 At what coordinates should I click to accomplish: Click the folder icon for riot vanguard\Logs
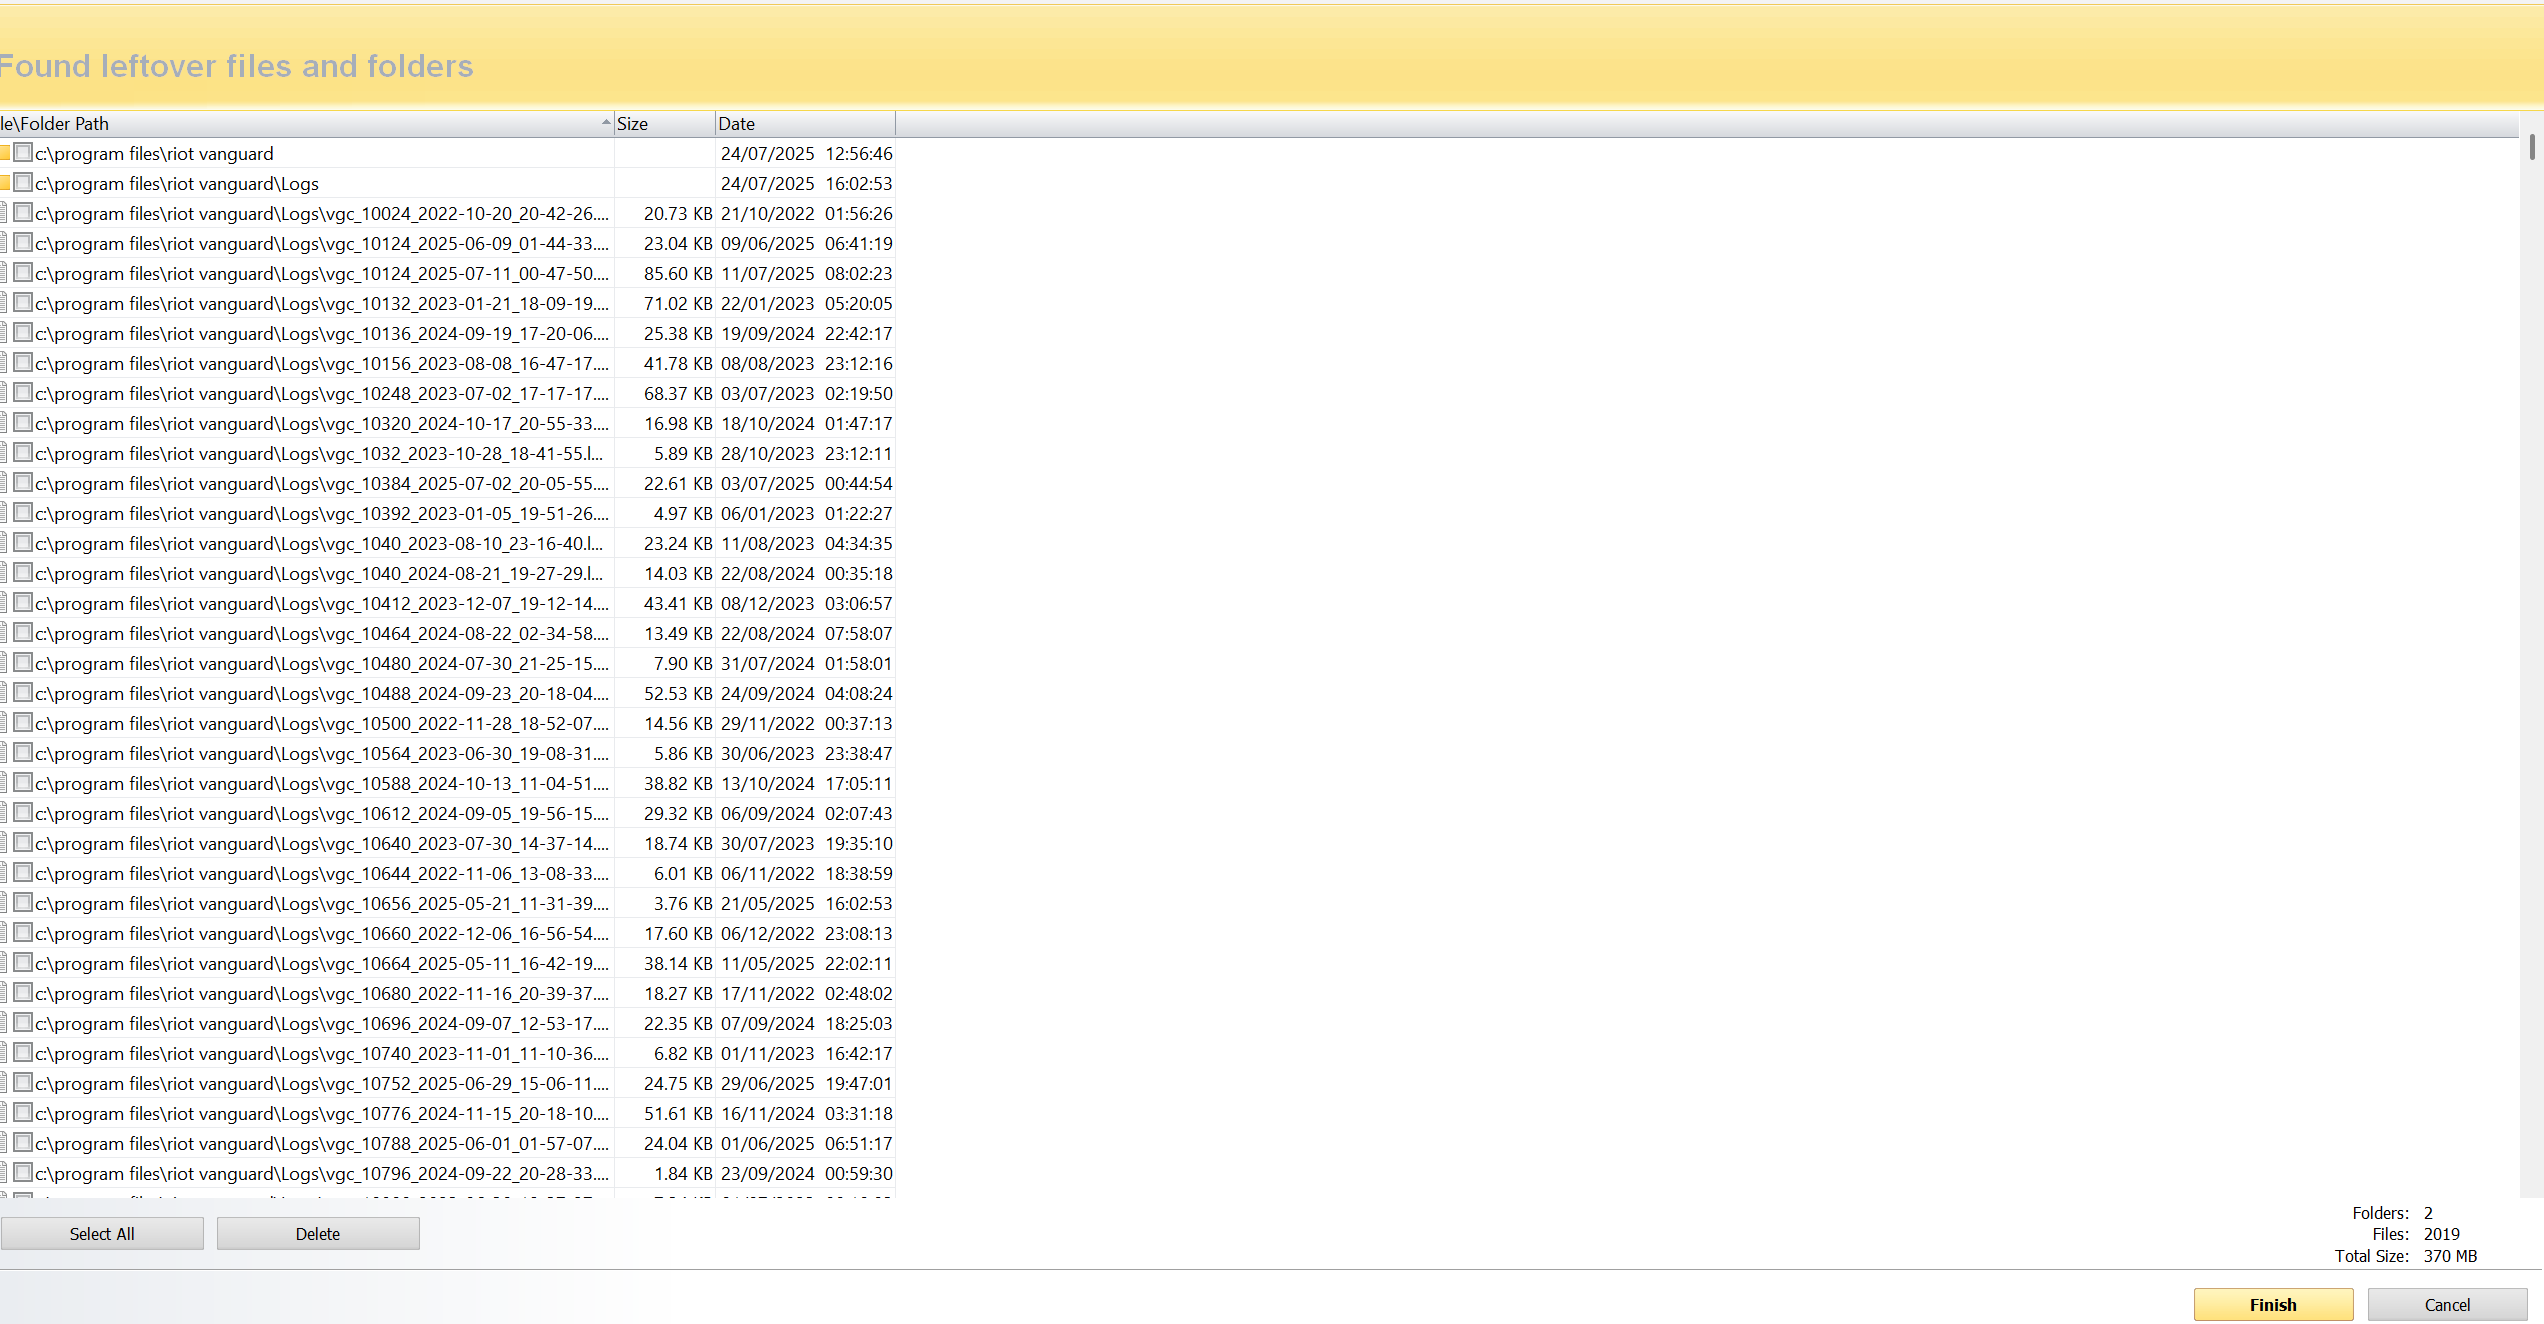(5, 183)
